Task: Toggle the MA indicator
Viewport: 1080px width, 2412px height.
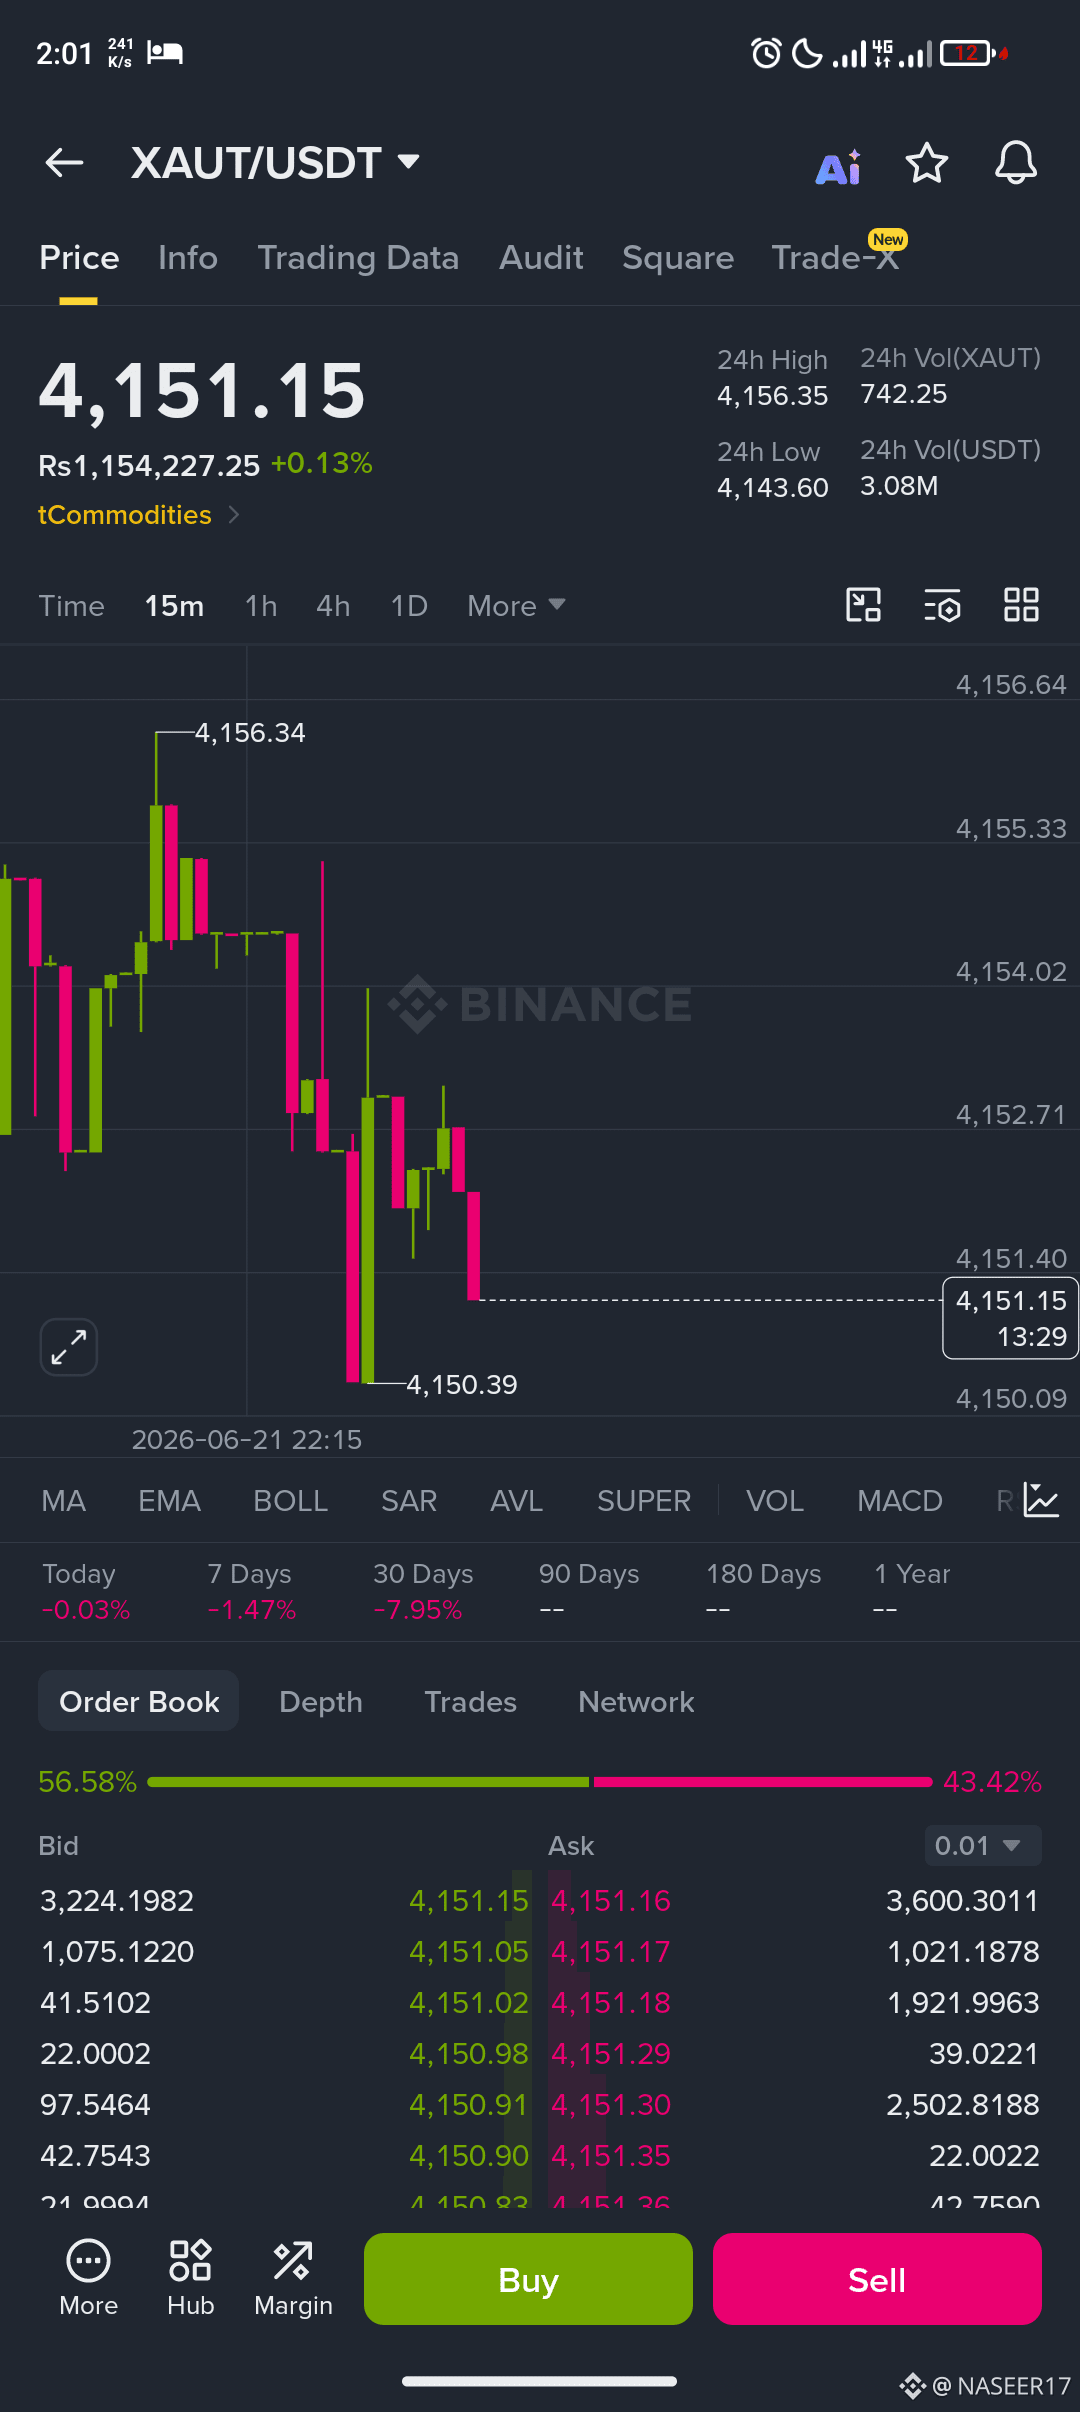Action: 63,1501
